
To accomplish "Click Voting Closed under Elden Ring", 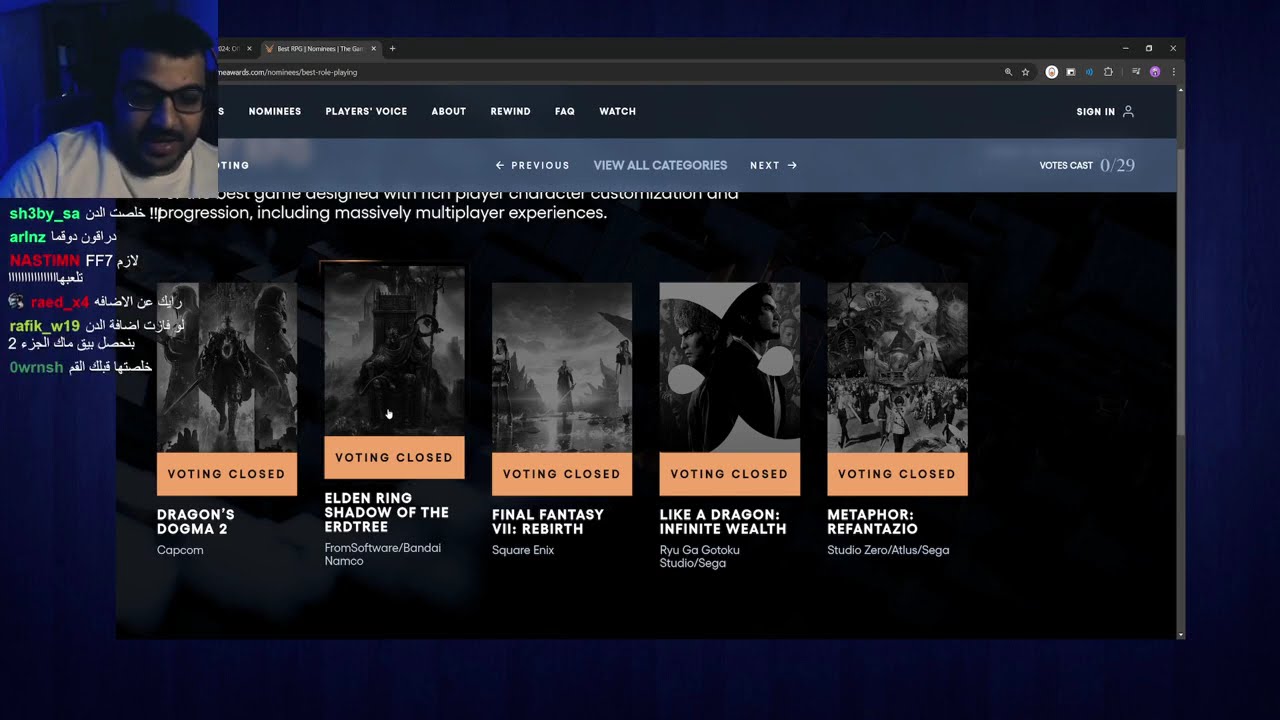I will [394, 458].
